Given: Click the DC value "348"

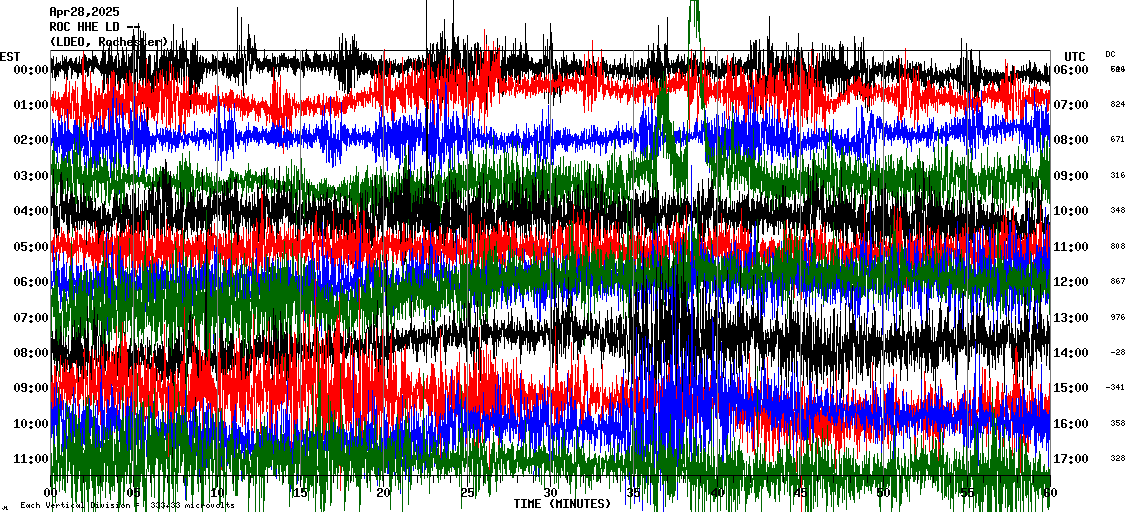Looking at the screenshot, I should (x=1118, y=210).
